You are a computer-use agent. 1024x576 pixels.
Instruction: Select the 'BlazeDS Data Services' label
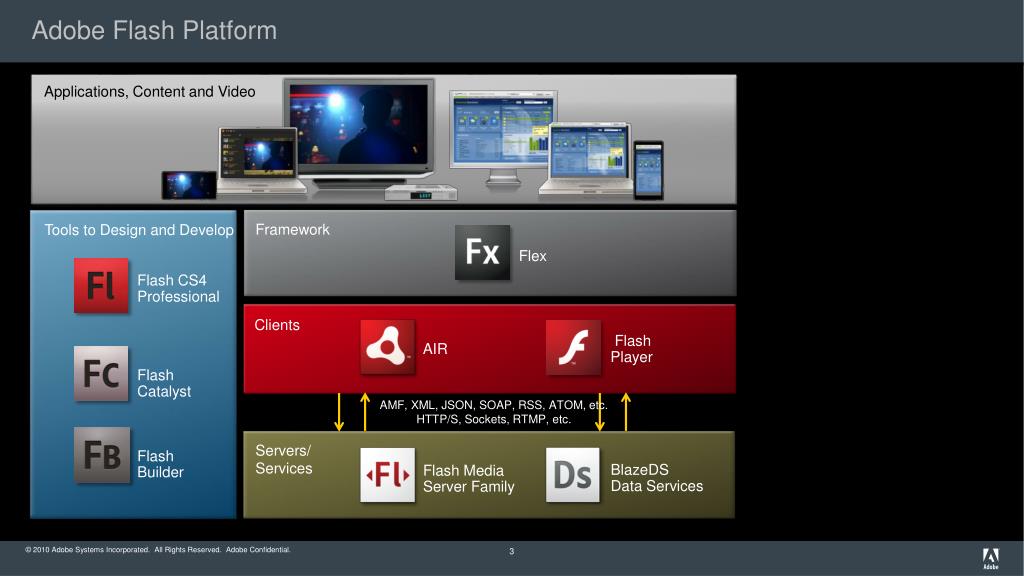tap(657, 477)
